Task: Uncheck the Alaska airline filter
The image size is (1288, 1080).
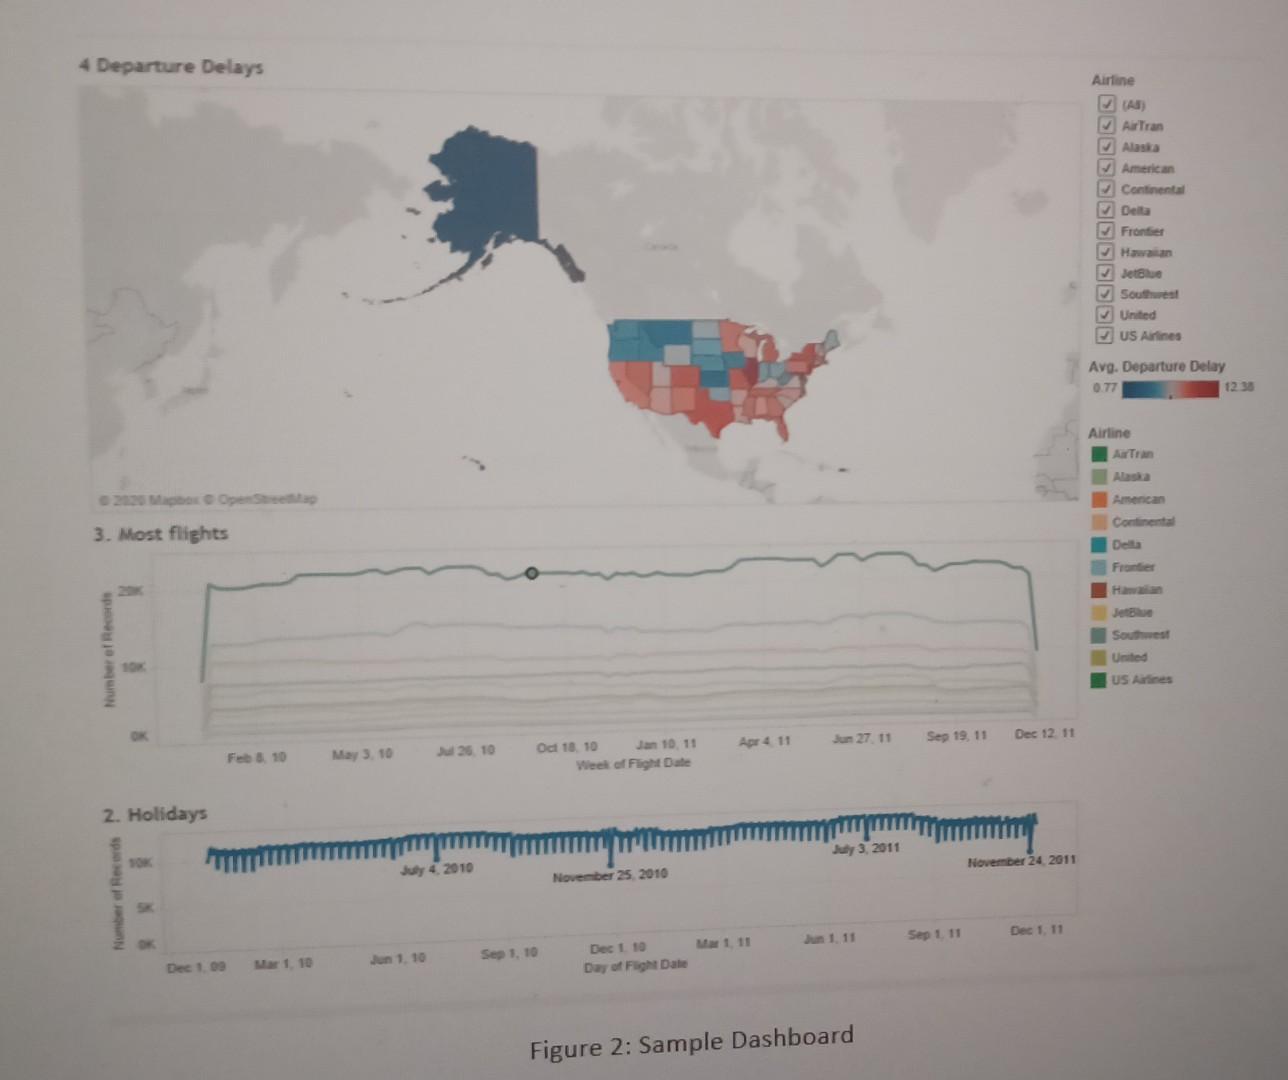Action: 1105,147
